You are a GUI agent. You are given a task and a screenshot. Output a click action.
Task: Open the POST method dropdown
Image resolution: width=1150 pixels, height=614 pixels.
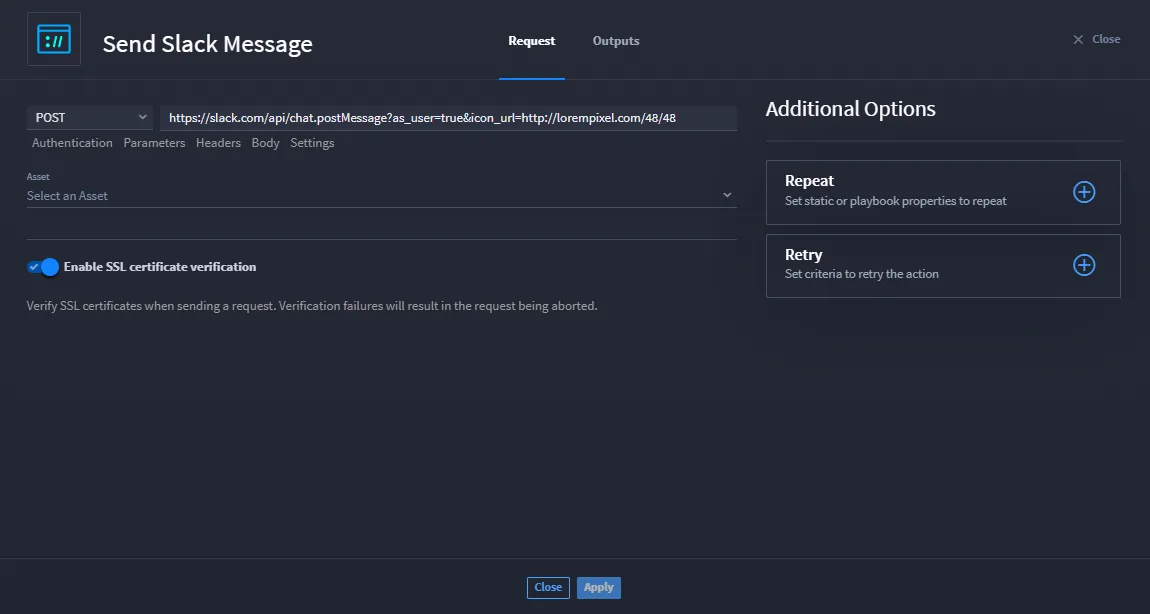click(x=90, y=117)
